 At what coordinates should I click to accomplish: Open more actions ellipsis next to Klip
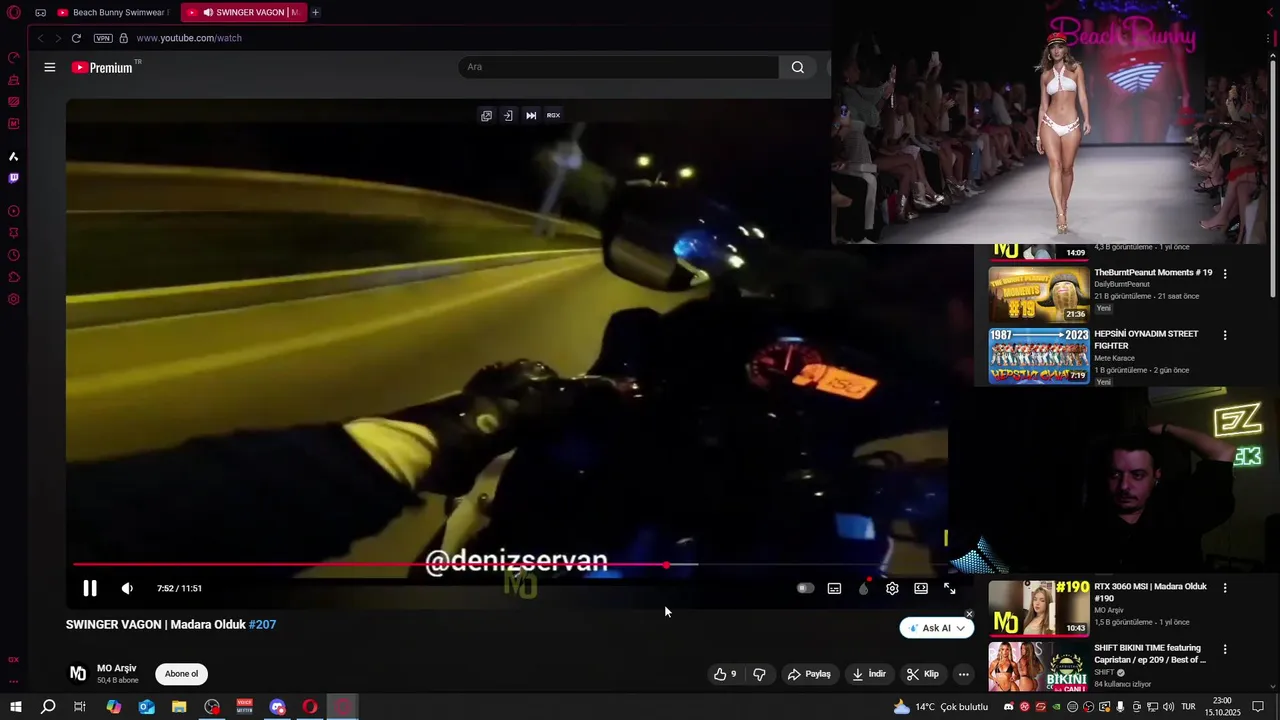[x=963, y=674]
